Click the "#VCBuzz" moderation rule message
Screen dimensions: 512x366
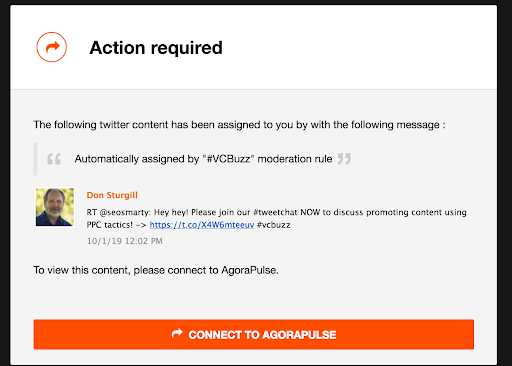[203, 159]
